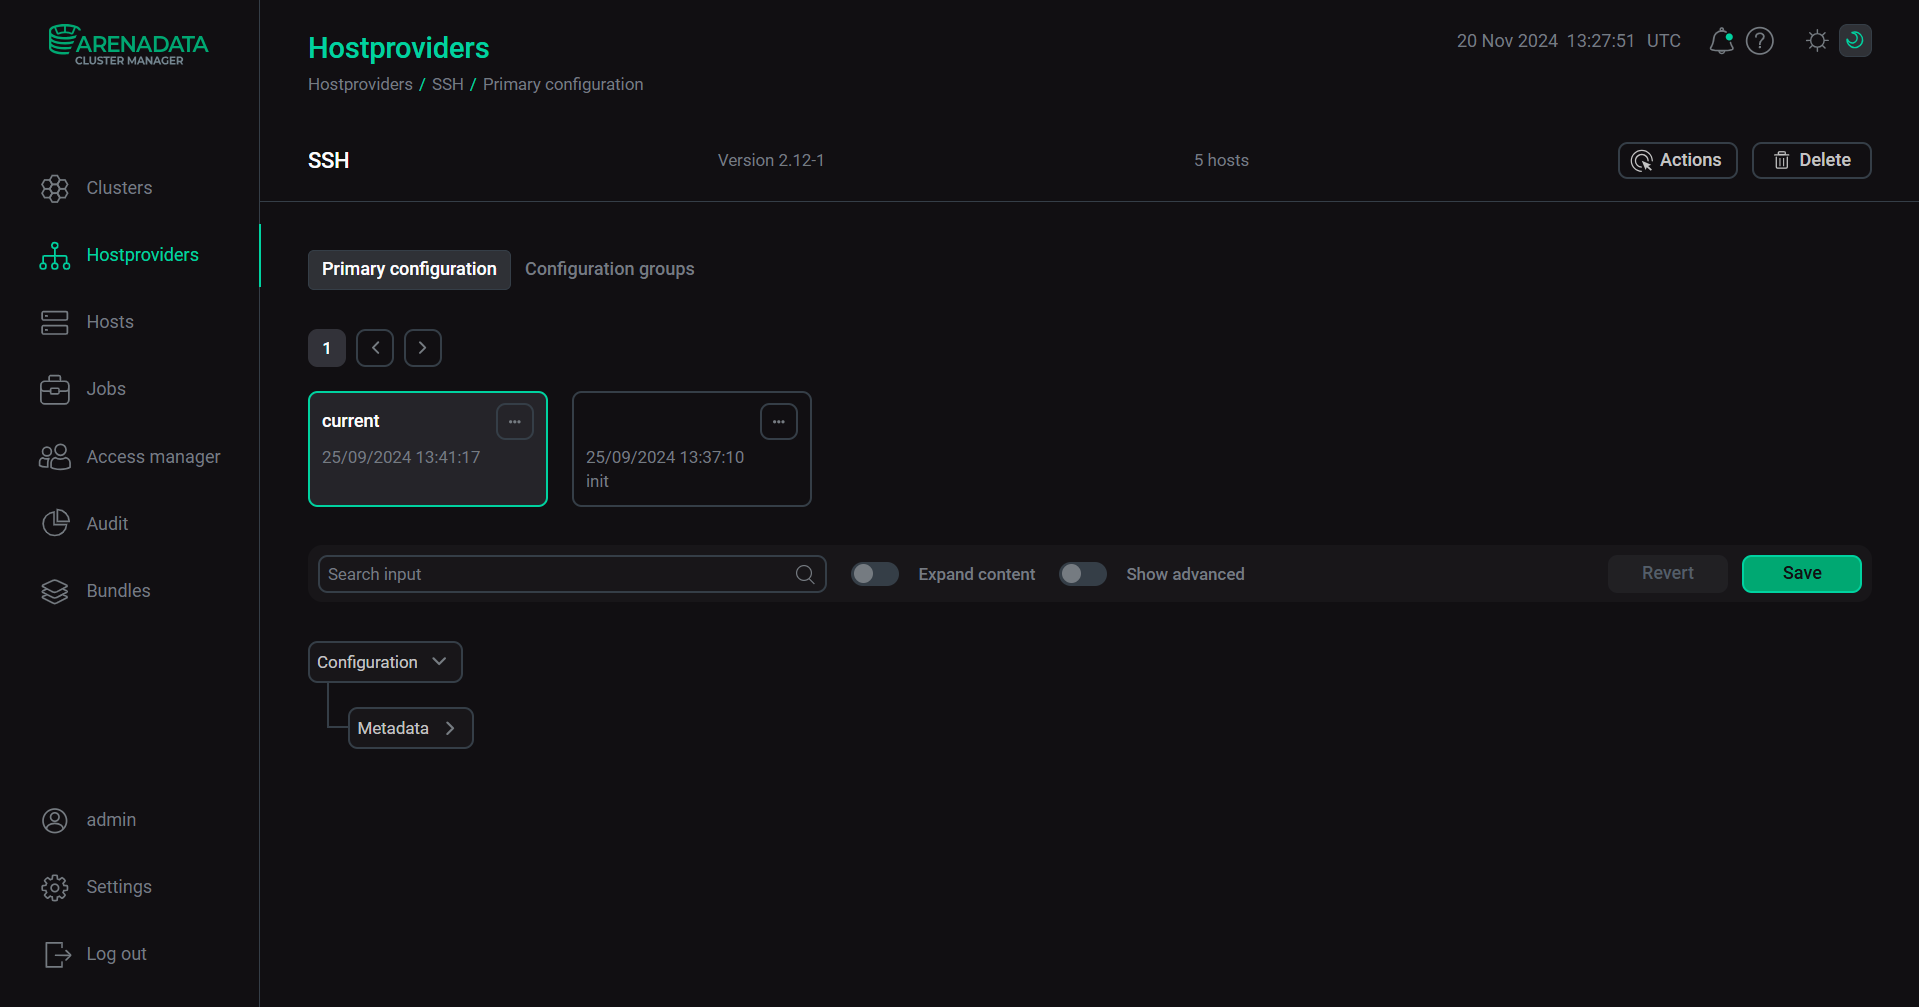Select the init configuration card
Viewport: 1919px width, 1007px height.
(x=692, y=449)
